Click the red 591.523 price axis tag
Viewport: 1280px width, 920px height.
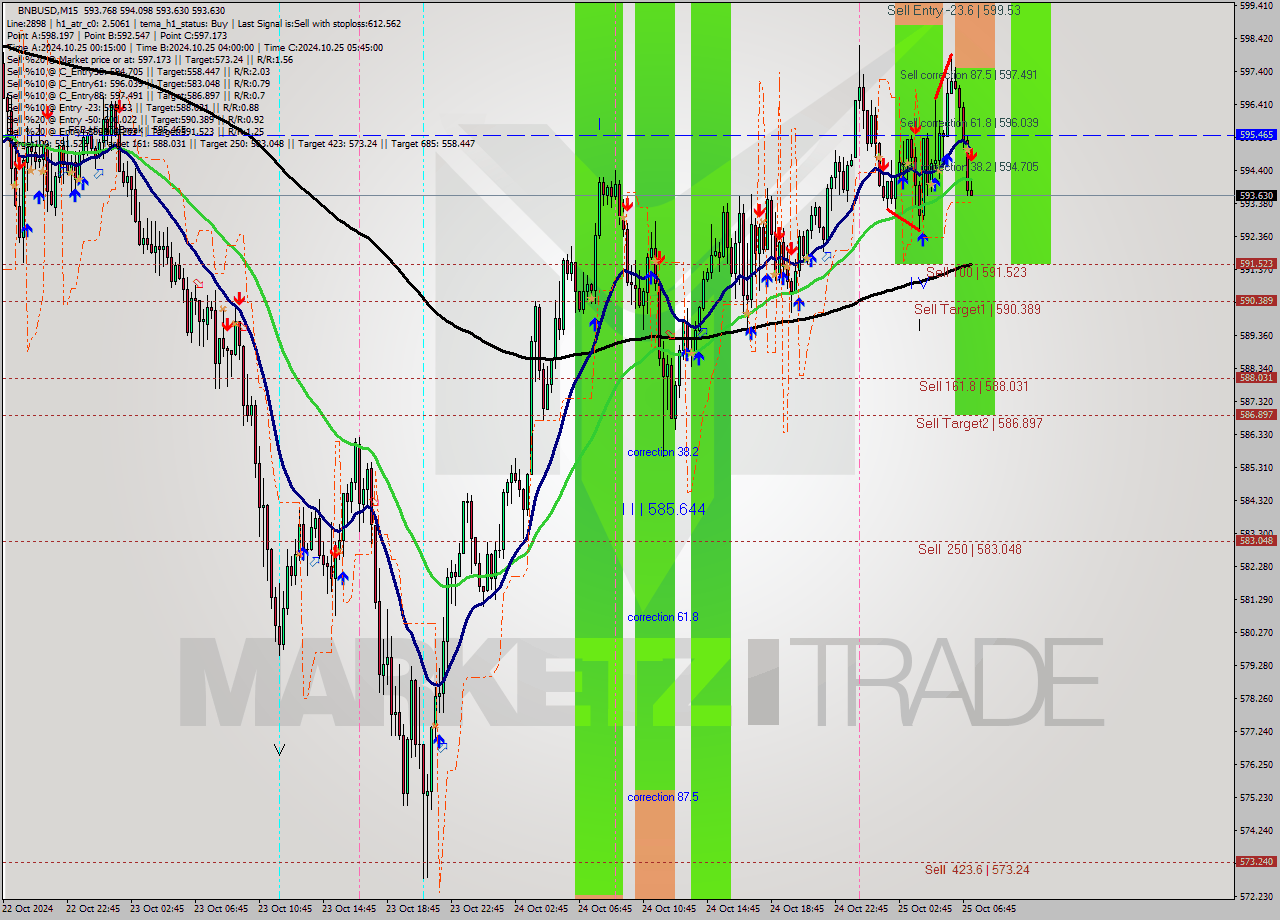[x=1256, y=264]
